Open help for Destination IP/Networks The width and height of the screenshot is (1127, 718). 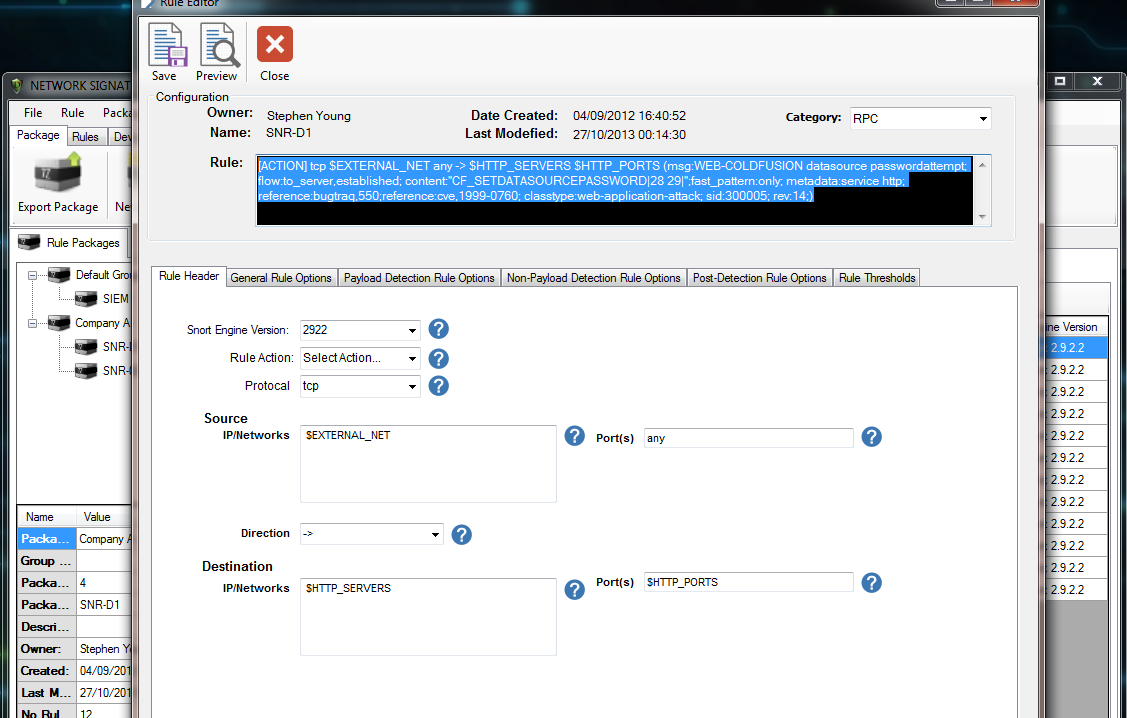(574, 590)
